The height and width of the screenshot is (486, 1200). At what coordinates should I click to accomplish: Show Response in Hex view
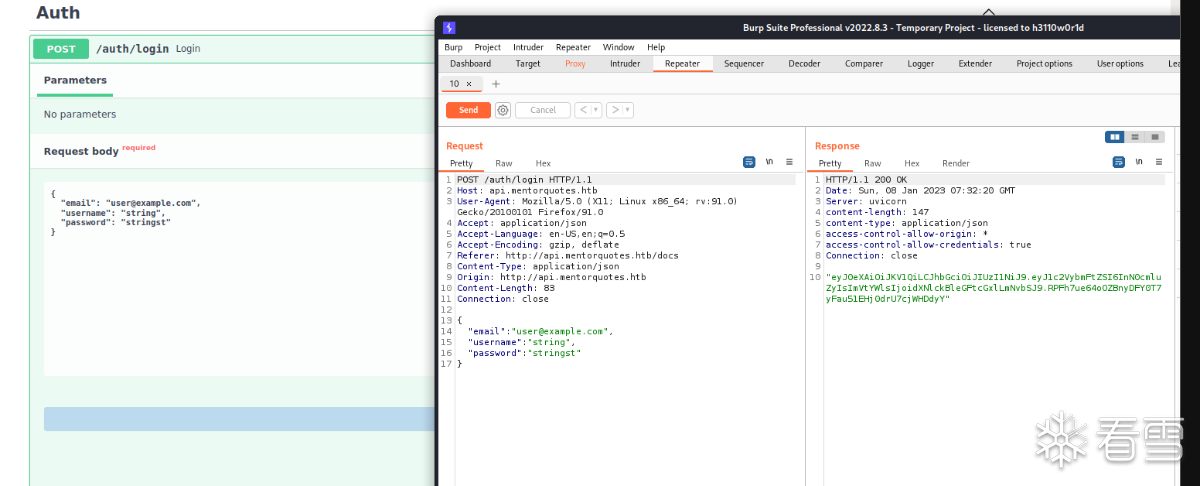tap(912, 163)
